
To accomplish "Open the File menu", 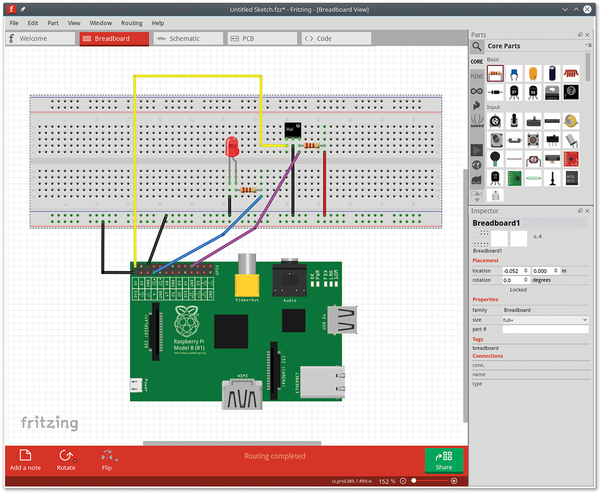I will coord(14,23).
